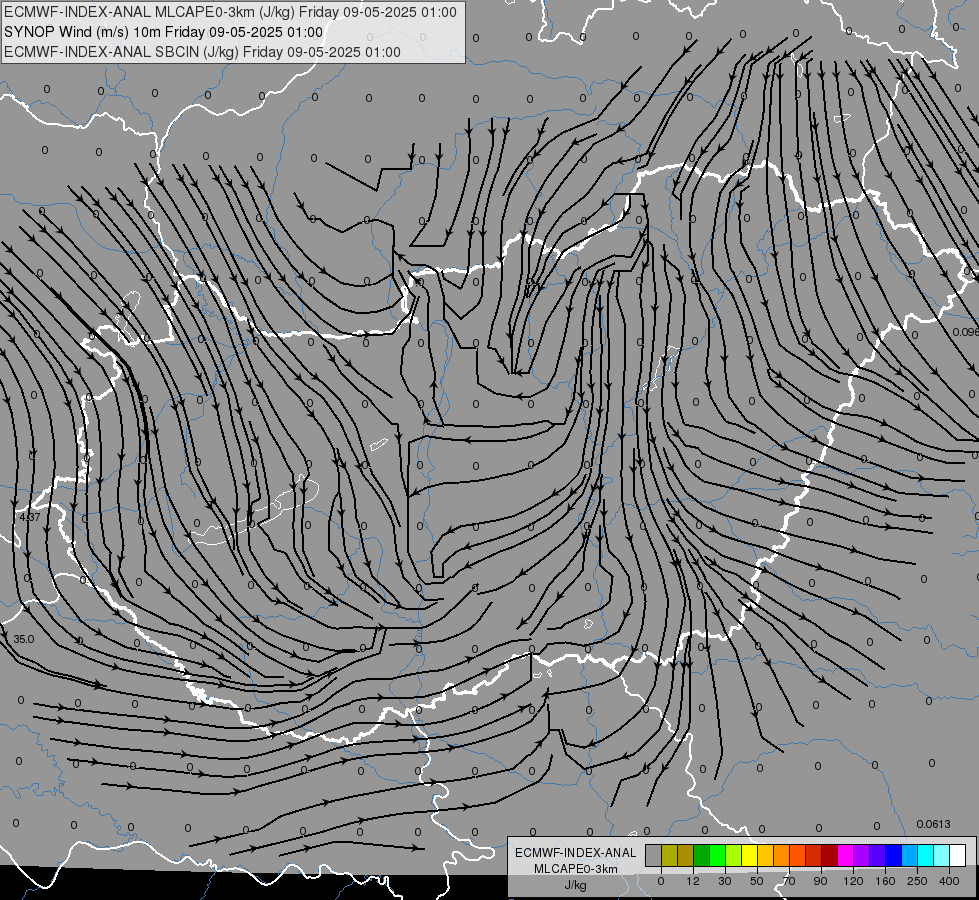
Task: Click the map value '4.37'
Action: point(30,517)
